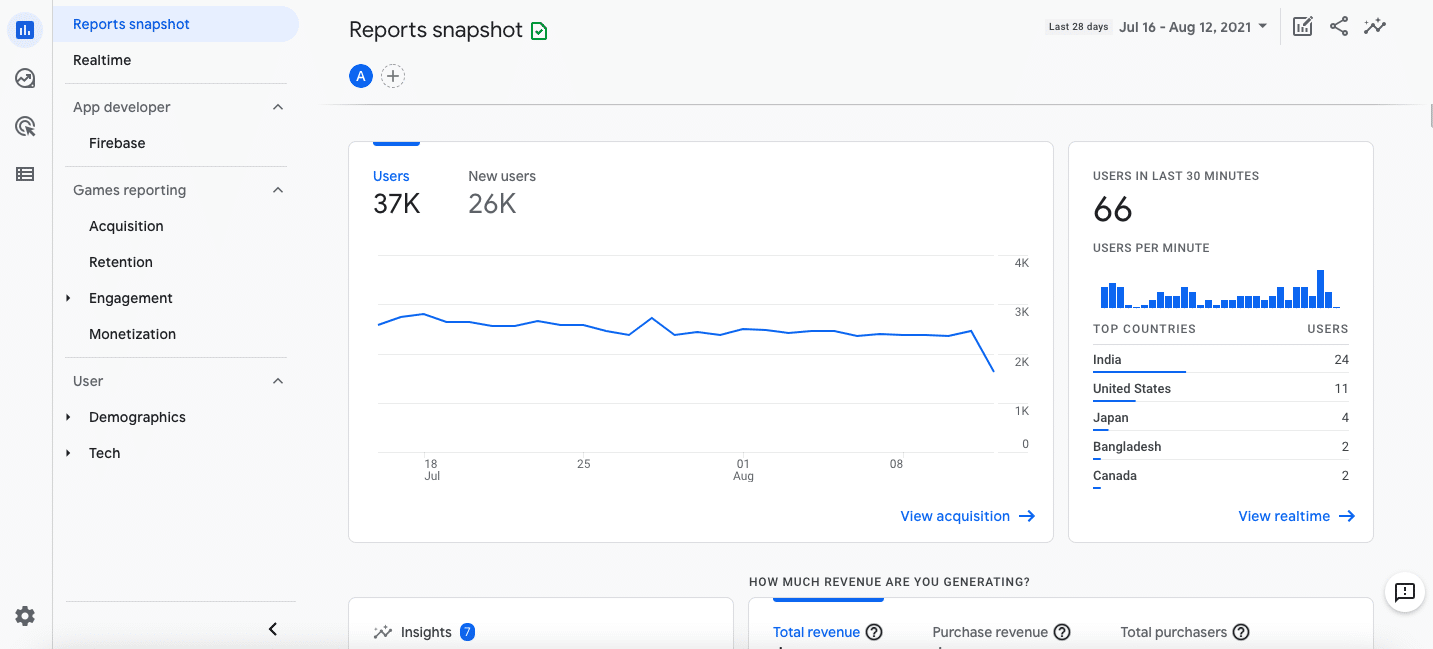The image size is (1433, 649).
Task: Add a comparison with plus icon
Action: point(393,76)
